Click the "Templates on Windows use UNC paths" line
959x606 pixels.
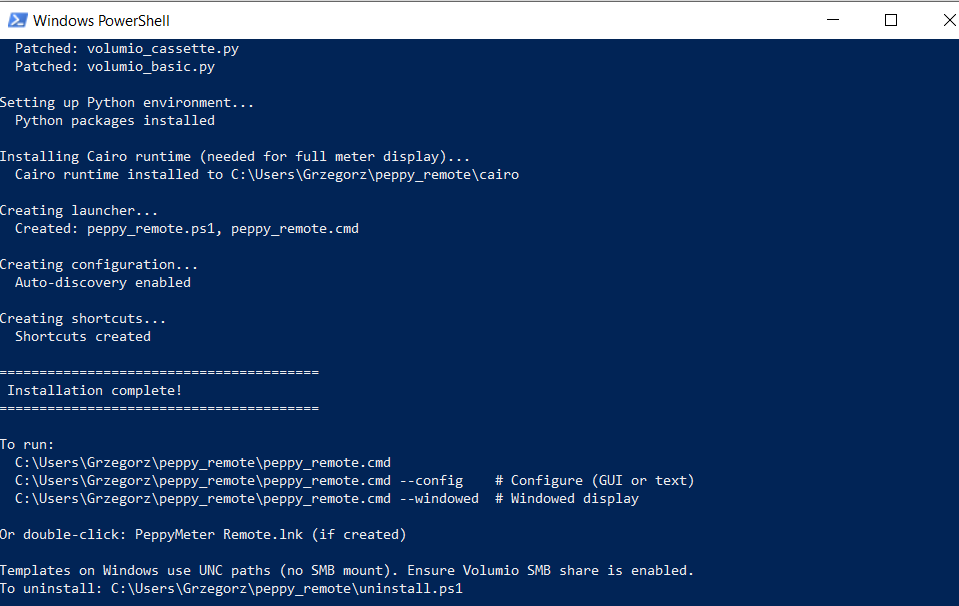(346, 570)
